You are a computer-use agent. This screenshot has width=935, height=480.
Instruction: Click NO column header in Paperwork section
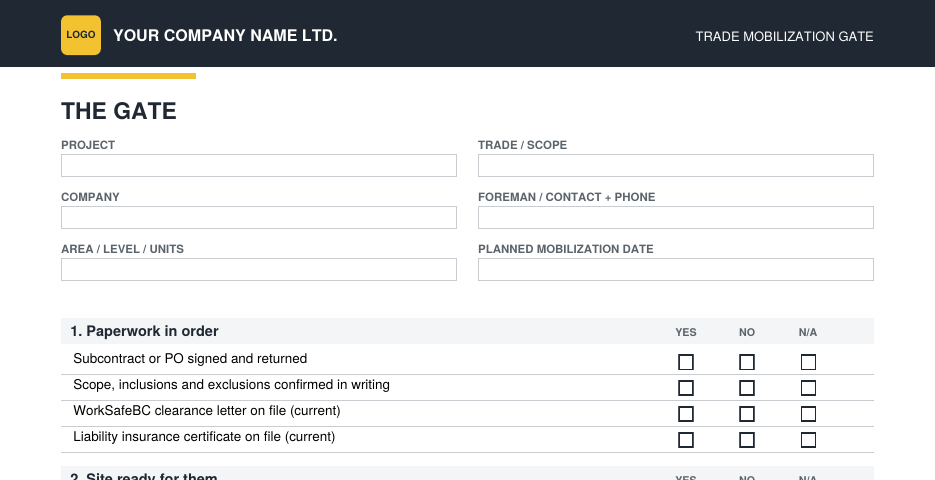(x=747, y=332)
